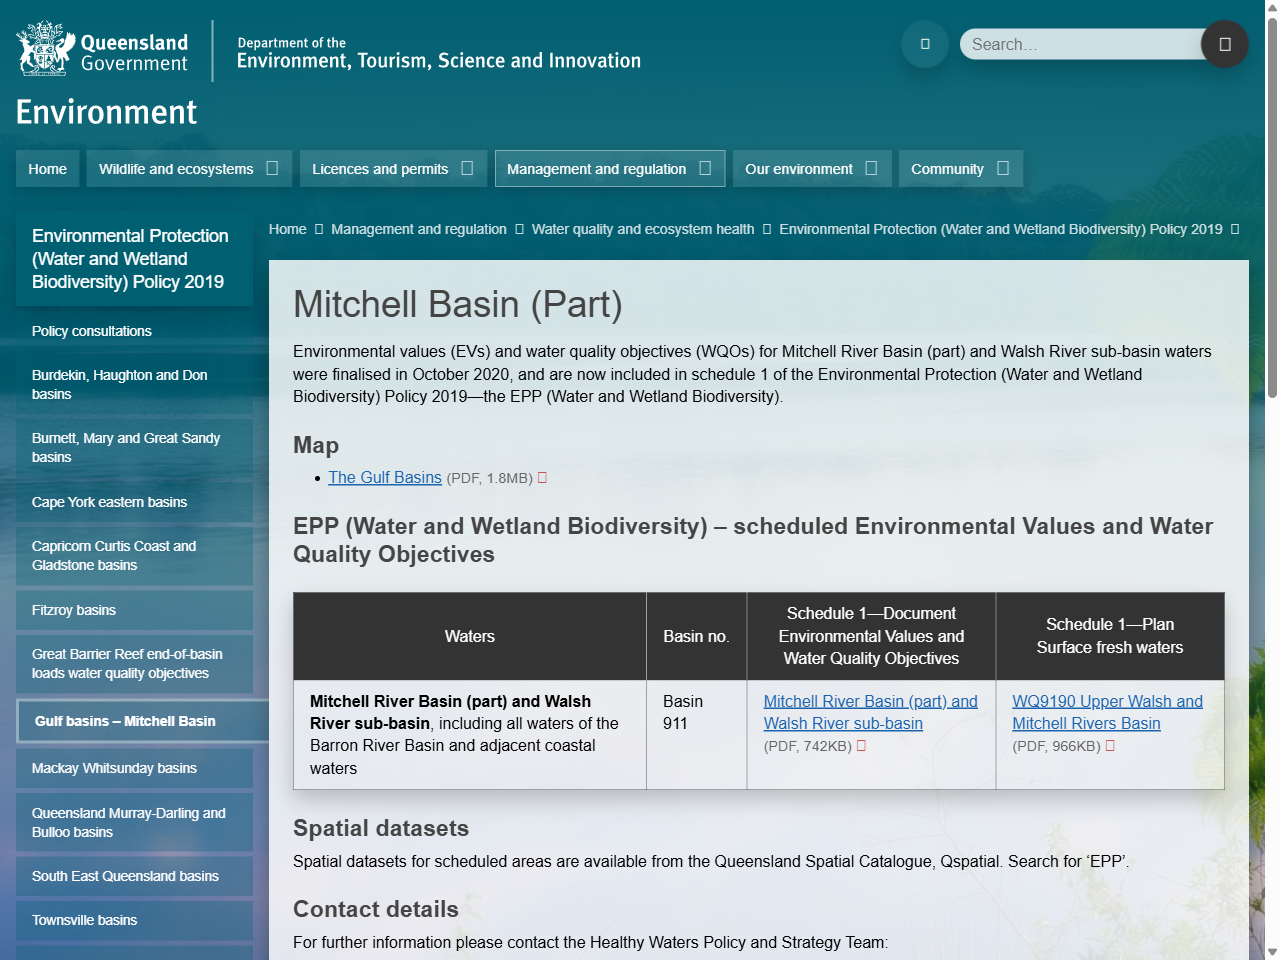Go to Water quality and ecosystem health breadcrumb

point(643,229)
